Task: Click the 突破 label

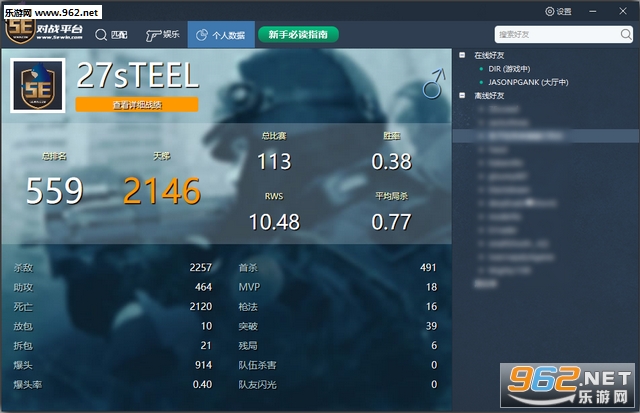Action: pos(248,326)
